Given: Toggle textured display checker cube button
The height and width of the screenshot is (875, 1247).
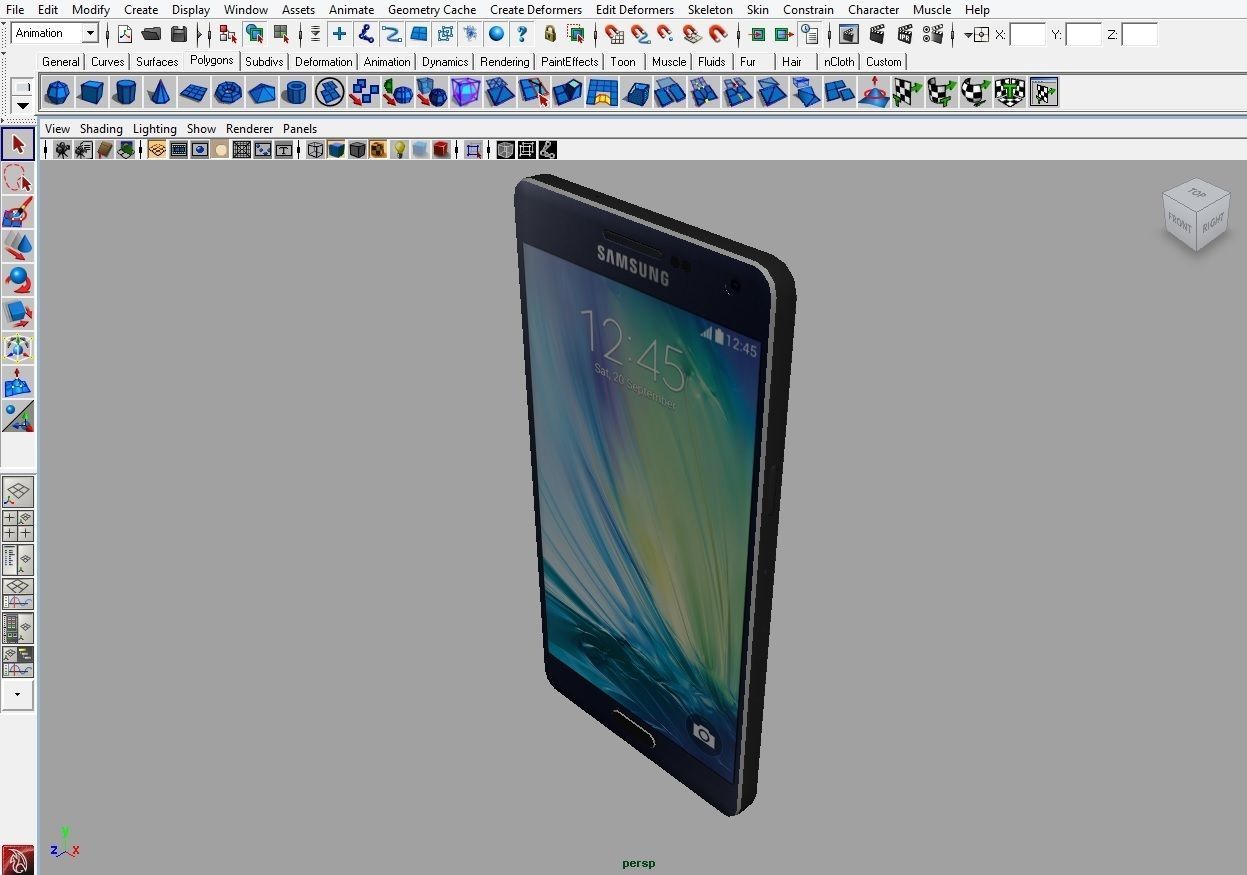Looking at the screenshot, I should click(x=378, y=150).
